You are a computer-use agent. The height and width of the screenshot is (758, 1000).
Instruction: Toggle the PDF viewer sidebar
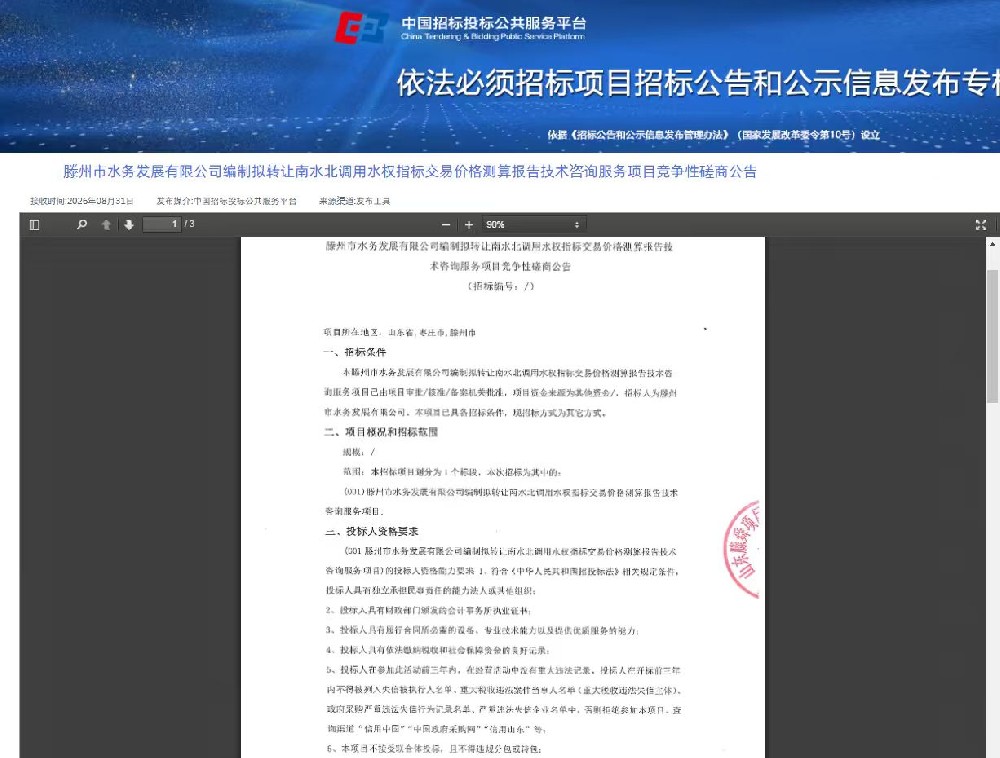click(x=34, y=224)
